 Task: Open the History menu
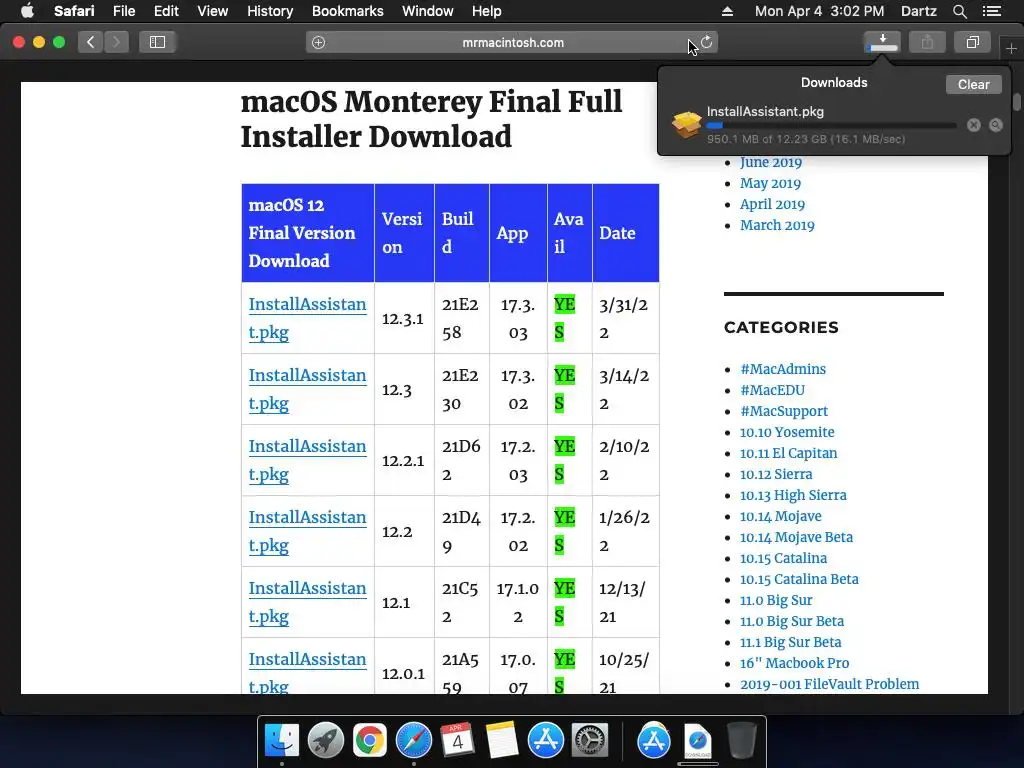[x=270, y=11]
